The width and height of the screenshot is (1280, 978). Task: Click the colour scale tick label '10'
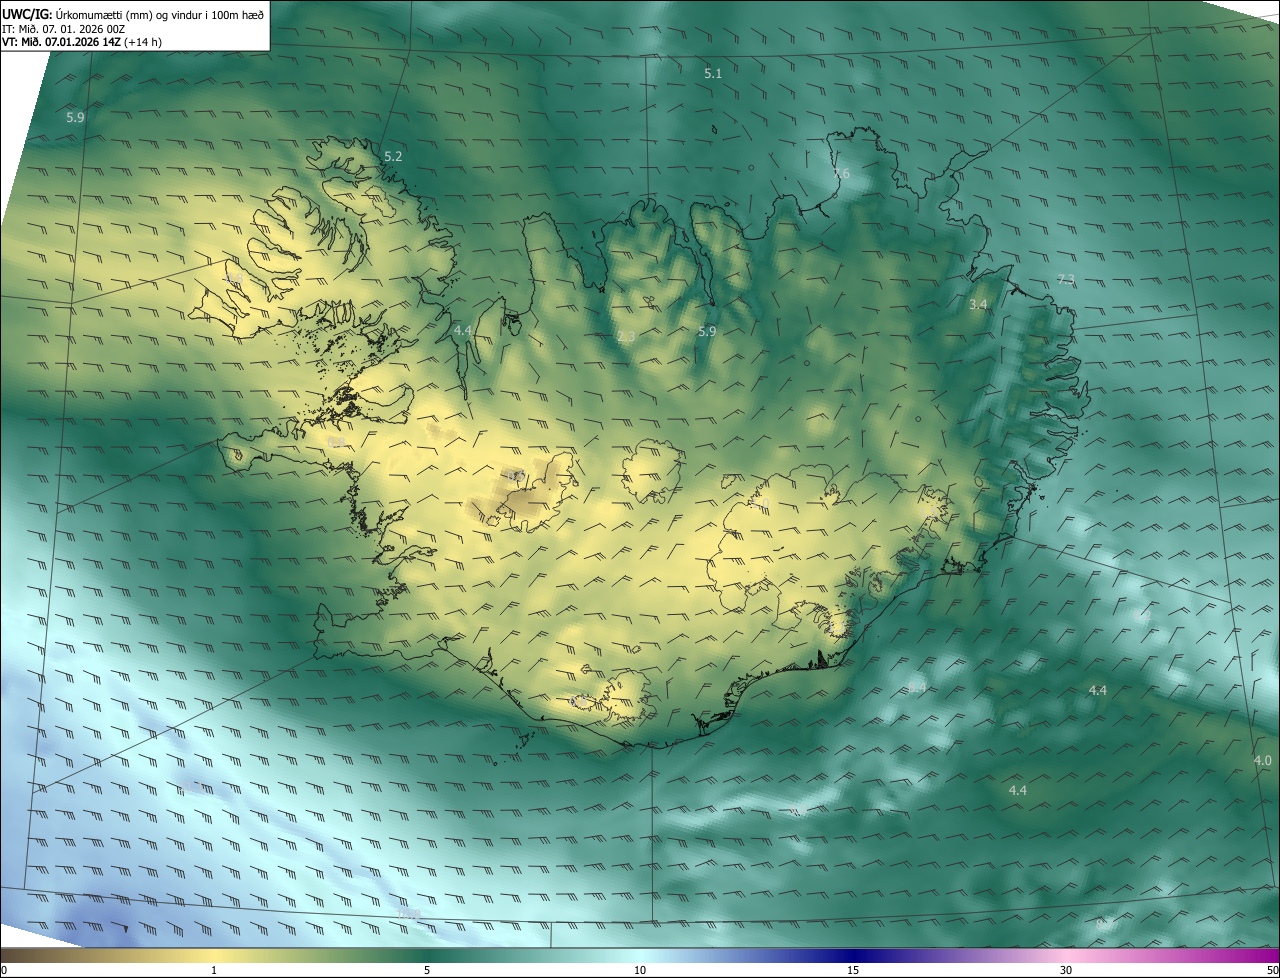[x=640, y=970]
